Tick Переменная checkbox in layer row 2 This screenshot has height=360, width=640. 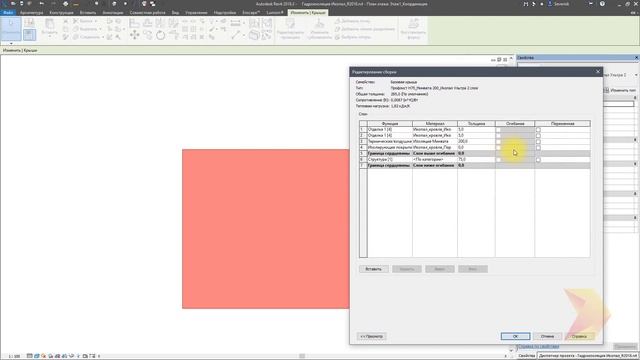pyautogui.click(x=538, y=136)
